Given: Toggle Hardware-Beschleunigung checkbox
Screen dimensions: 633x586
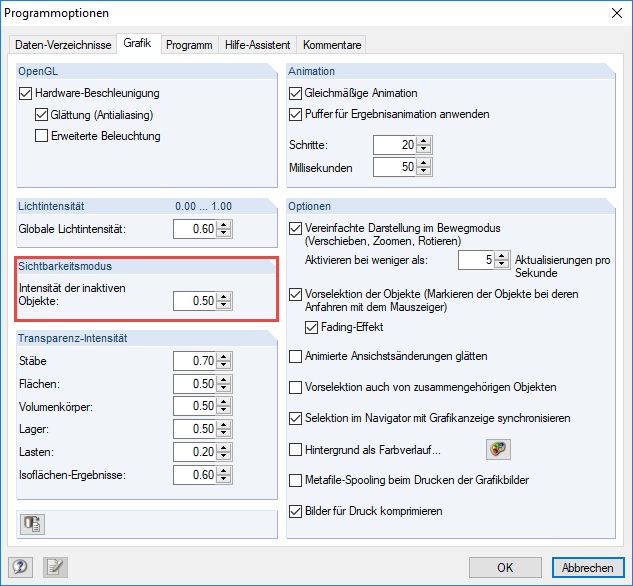Looking at the screenshot, I should pyautogui.click(x=25, y=94).
